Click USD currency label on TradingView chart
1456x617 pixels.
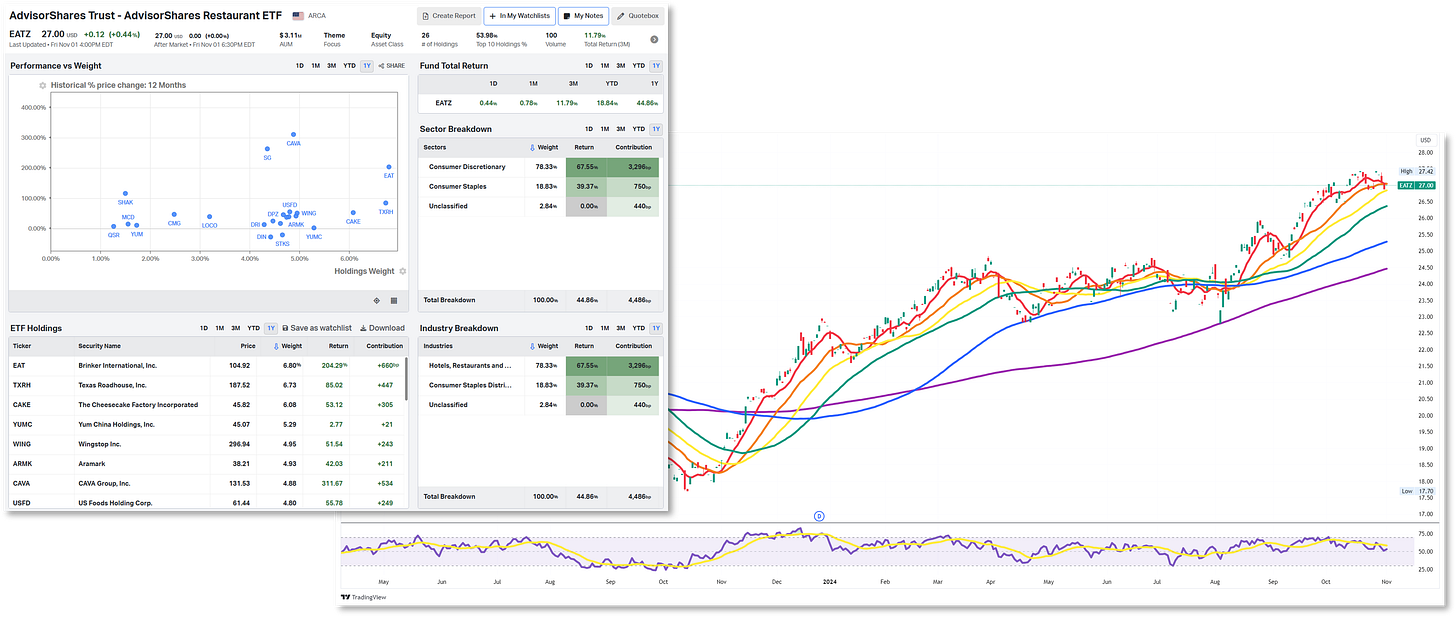pyautogui.click(x=1426, y=140)
